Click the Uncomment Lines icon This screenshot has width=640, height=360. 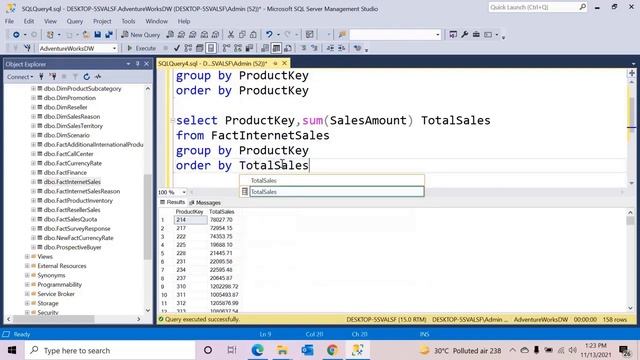[x=314, y=48]
